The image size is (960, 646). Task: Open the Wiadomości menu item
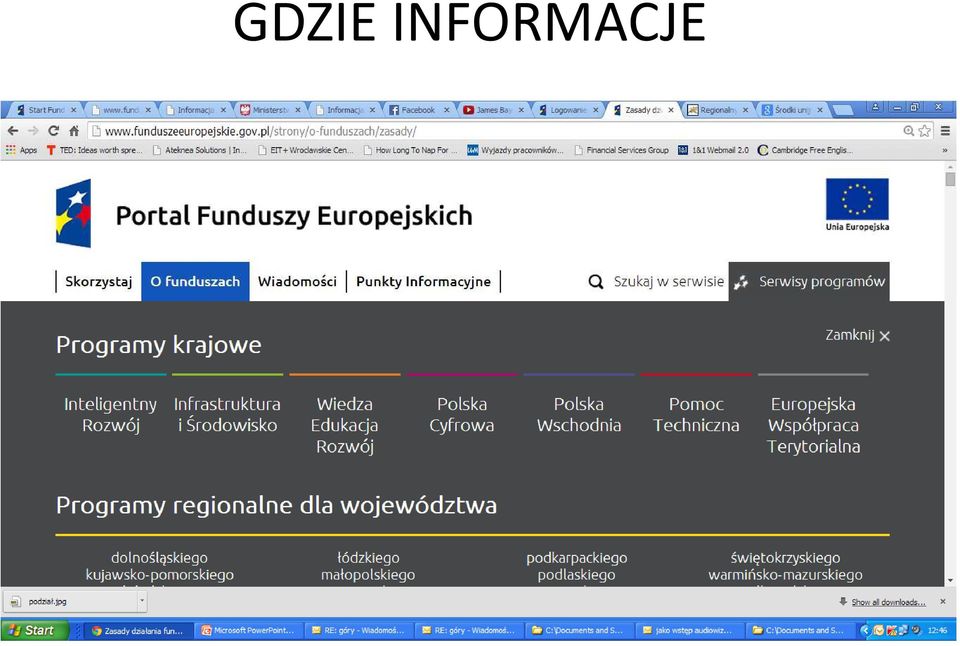pyautogui.click(x=297, y=282)
